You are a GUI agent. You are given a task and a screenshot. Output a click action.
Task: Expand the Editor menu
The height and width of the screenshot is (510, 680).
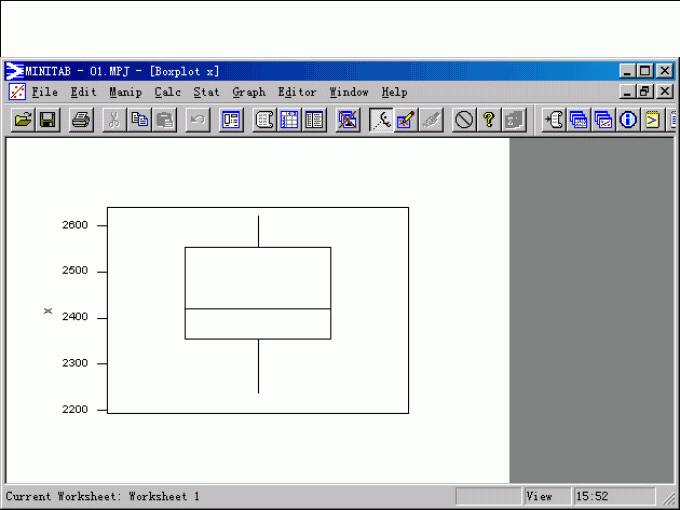[297, 92]
